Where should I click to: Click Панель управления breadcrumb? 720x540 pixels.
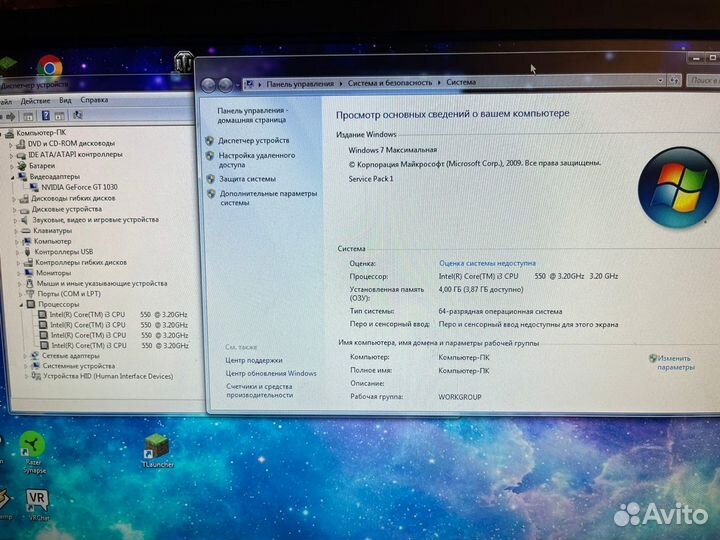(x=300, y=84)
